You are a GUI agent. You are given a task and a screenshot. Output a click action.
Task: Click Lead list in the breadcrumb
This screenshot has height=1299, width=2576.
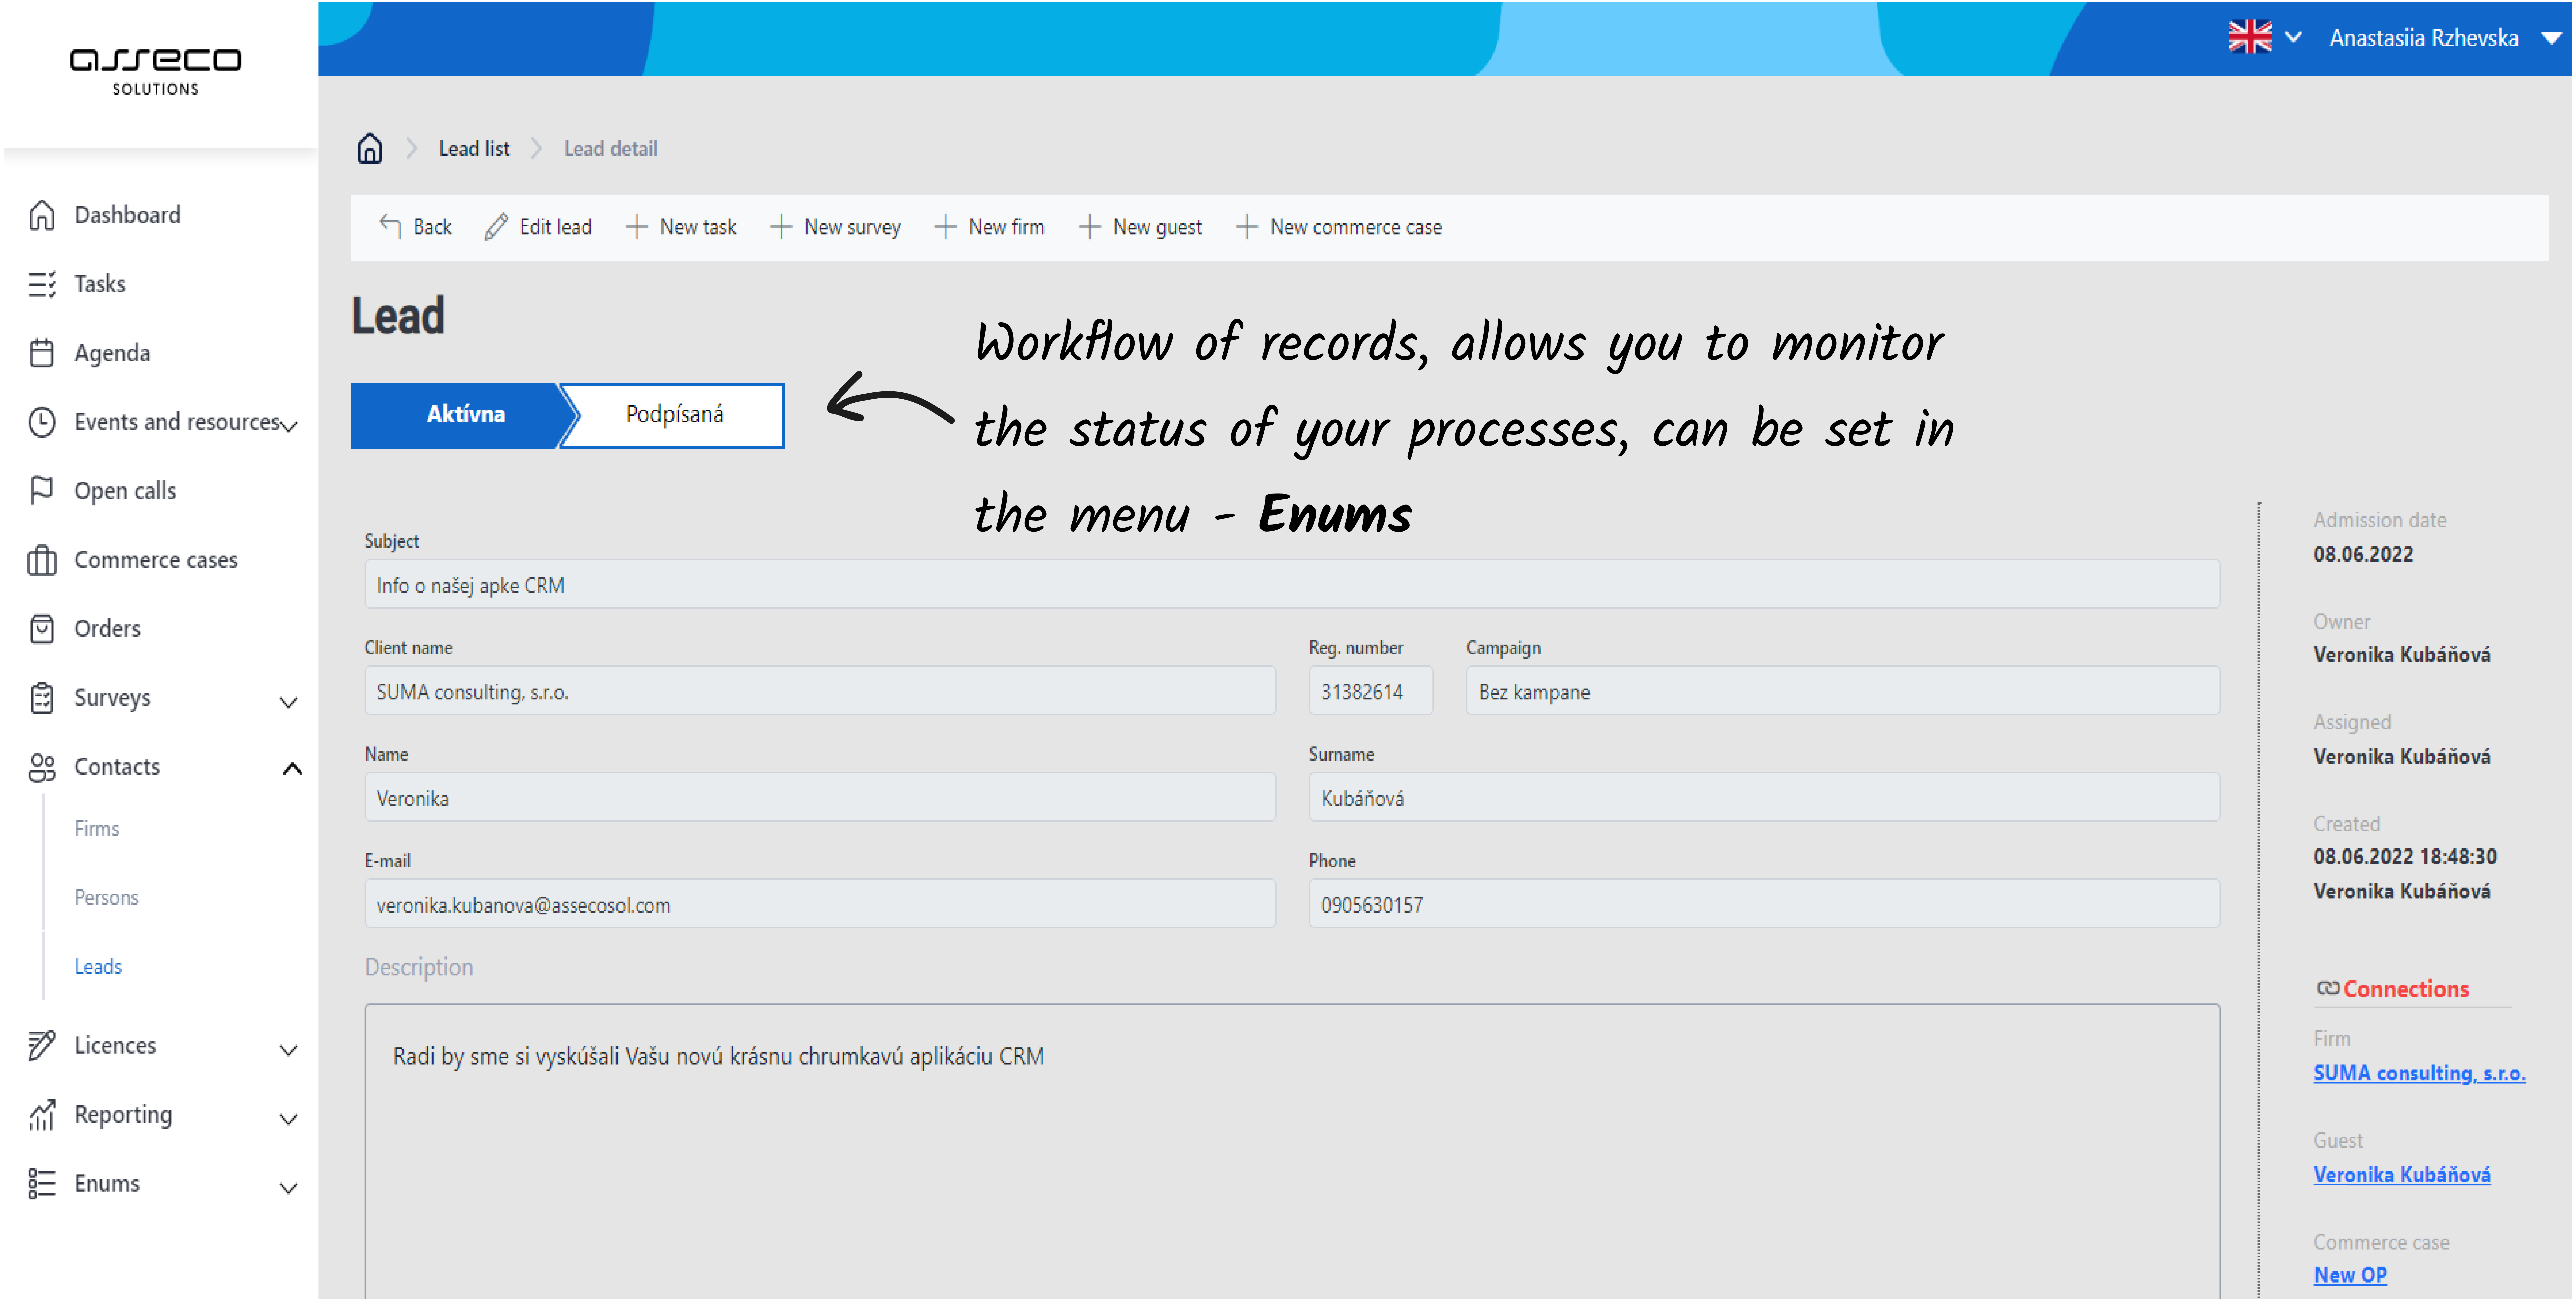pyautogui.click(x=474, y=149)
